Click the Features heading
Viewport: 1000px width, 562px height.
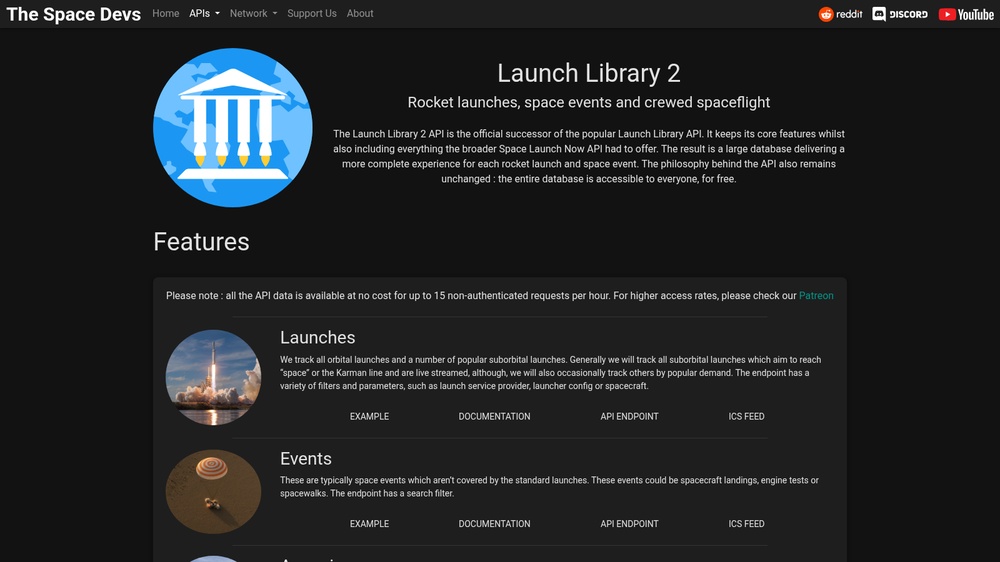coord(201,242)
